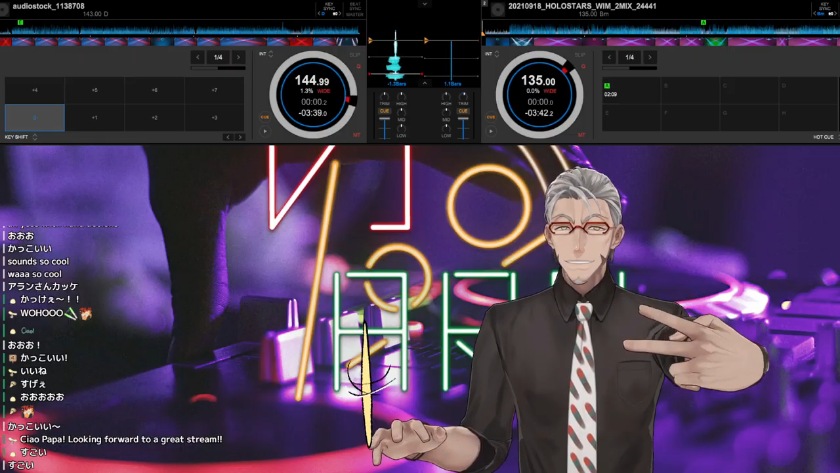The height and width of the screenshot is (473, 840).
Task: Set deck 1 as sync MASTER
Action: coord(355,14)
